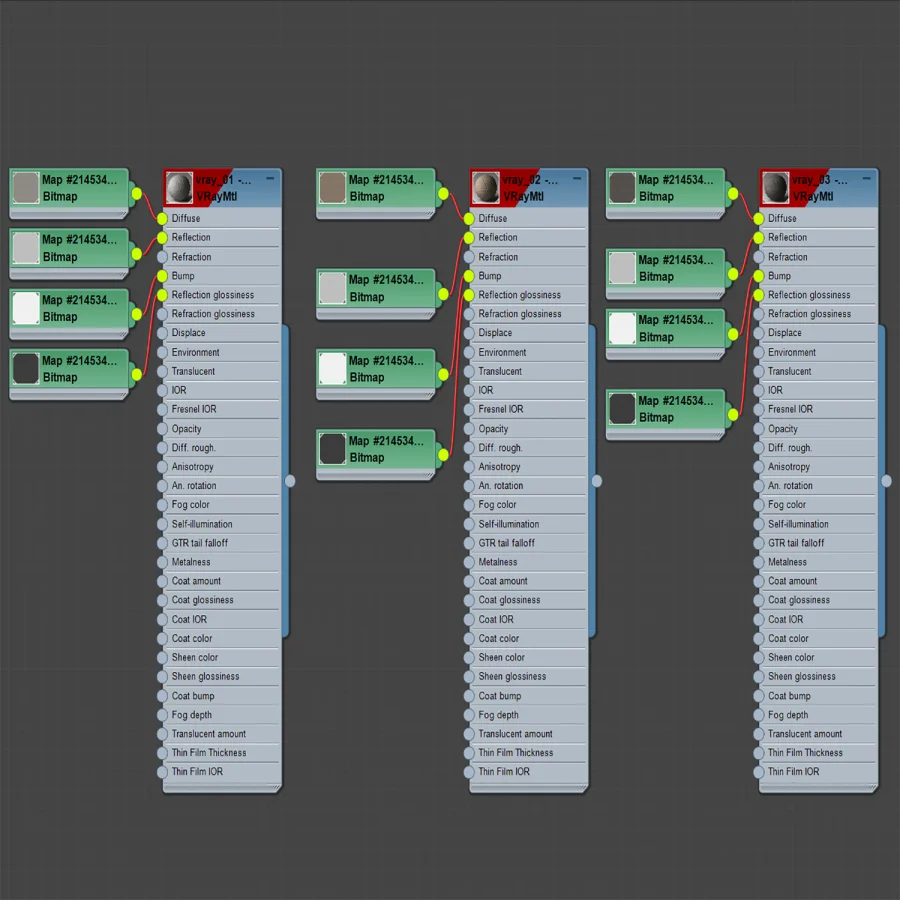Select 'Environment' label on vray_03

tap(792, 352)
